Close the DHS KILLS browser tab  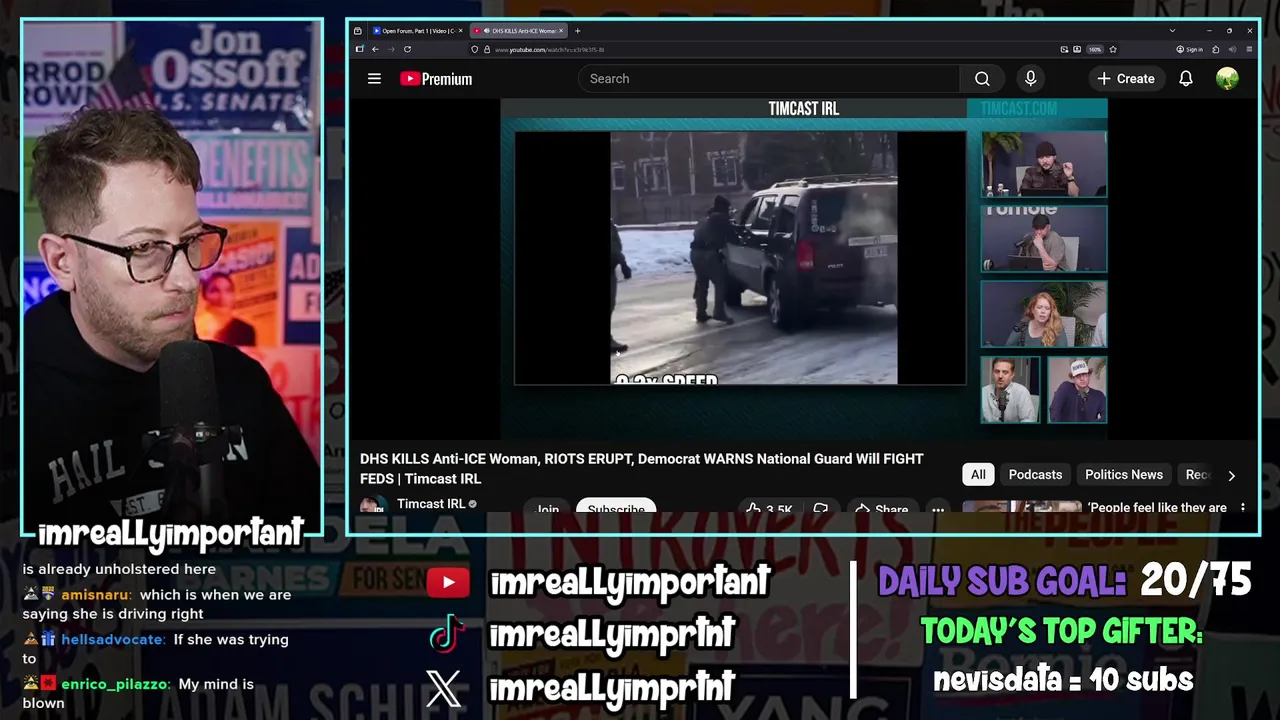(561, 31)
